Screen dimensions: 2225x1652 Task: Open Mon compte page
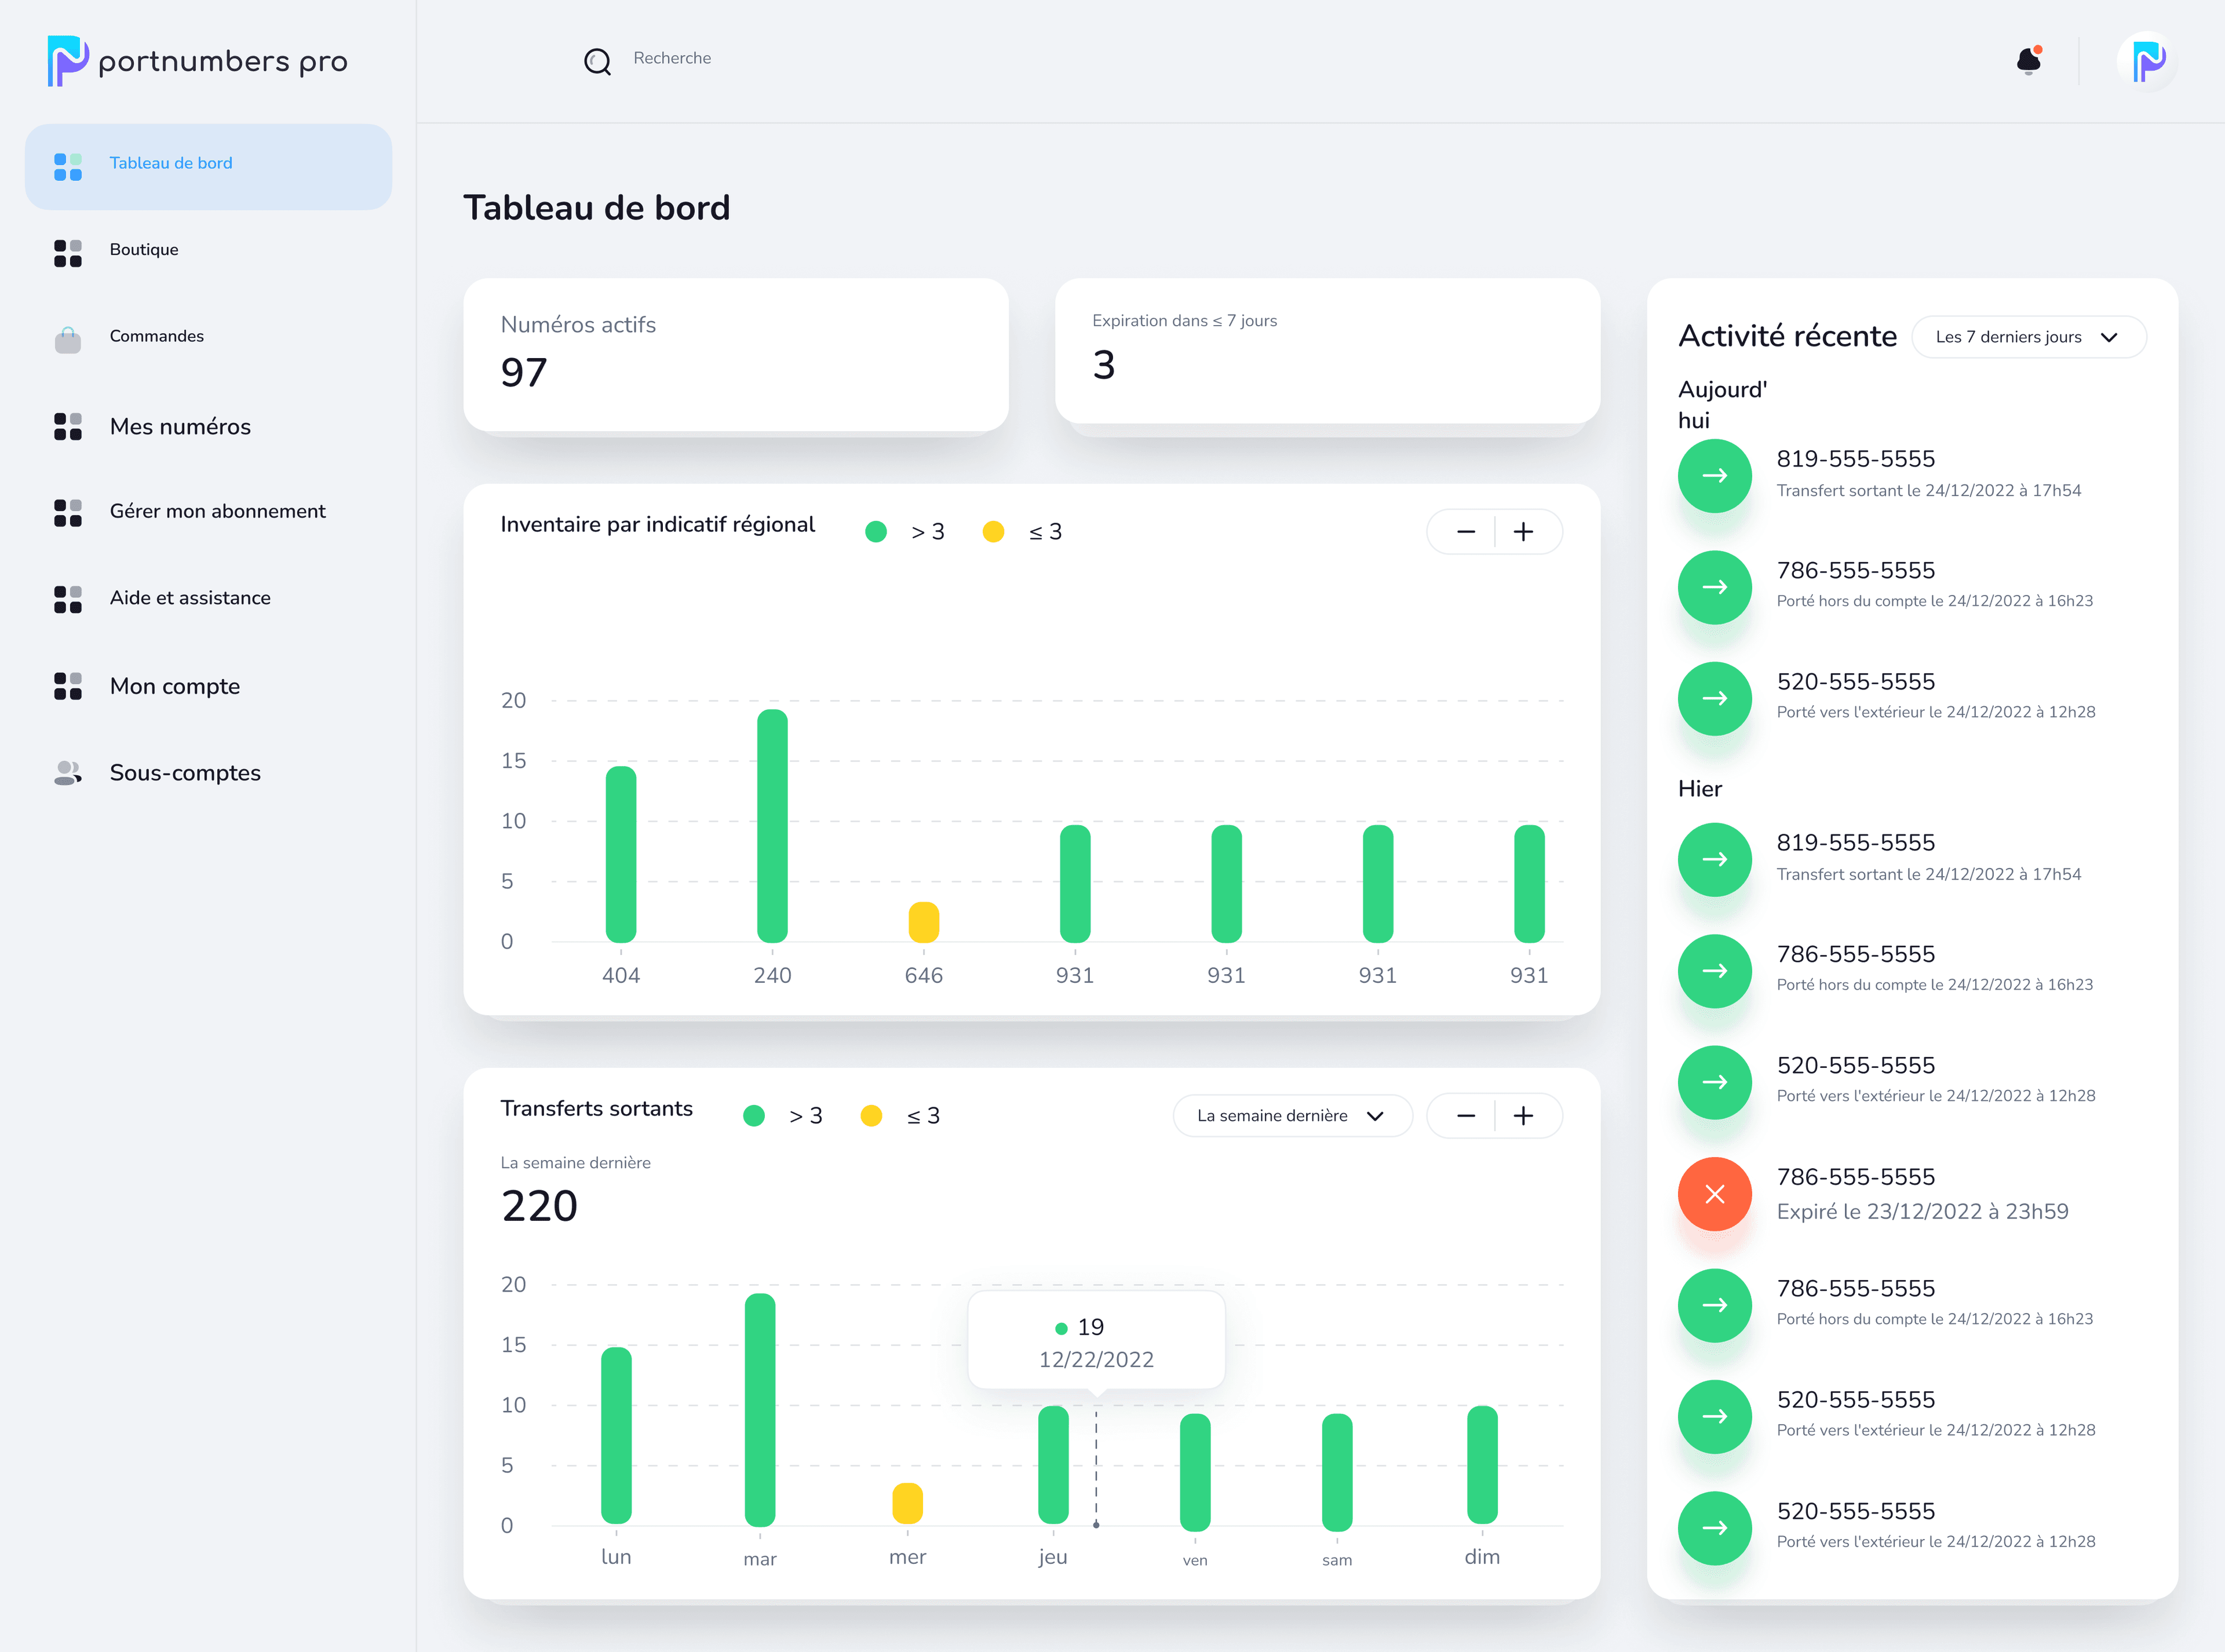point(175,686)
